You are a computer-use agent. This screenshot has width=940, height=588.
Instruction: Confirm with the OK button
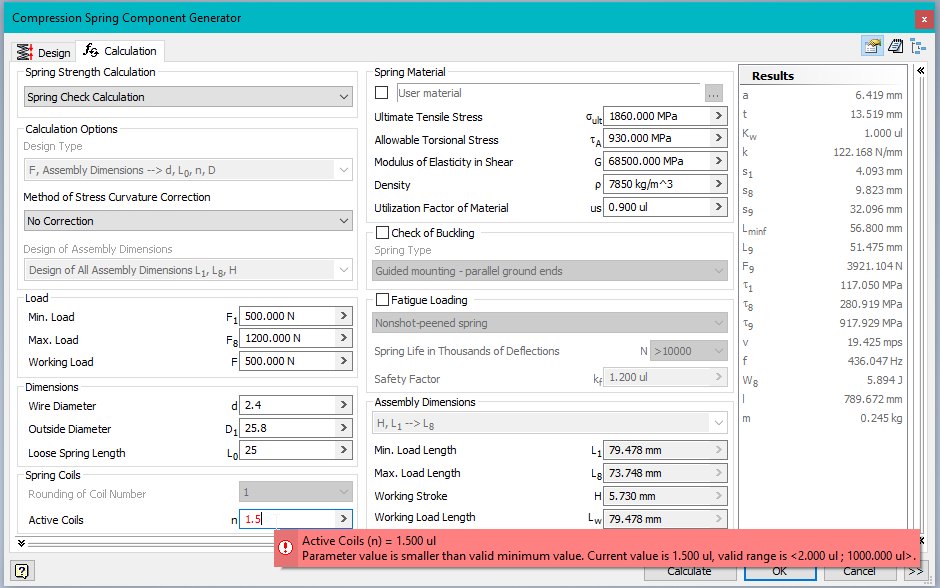tap(779, 571)
